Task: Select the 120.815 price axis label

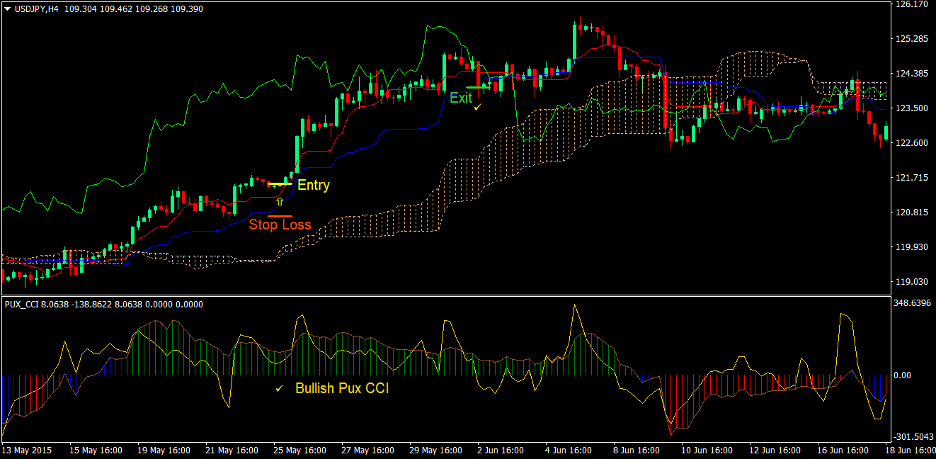Action: (910, 213)
